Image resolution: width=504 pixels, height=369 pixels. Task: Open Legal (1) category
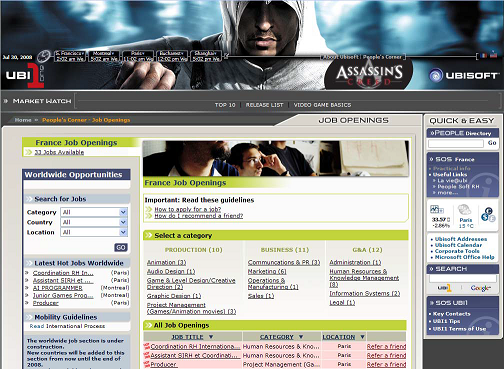pos(342,303)
